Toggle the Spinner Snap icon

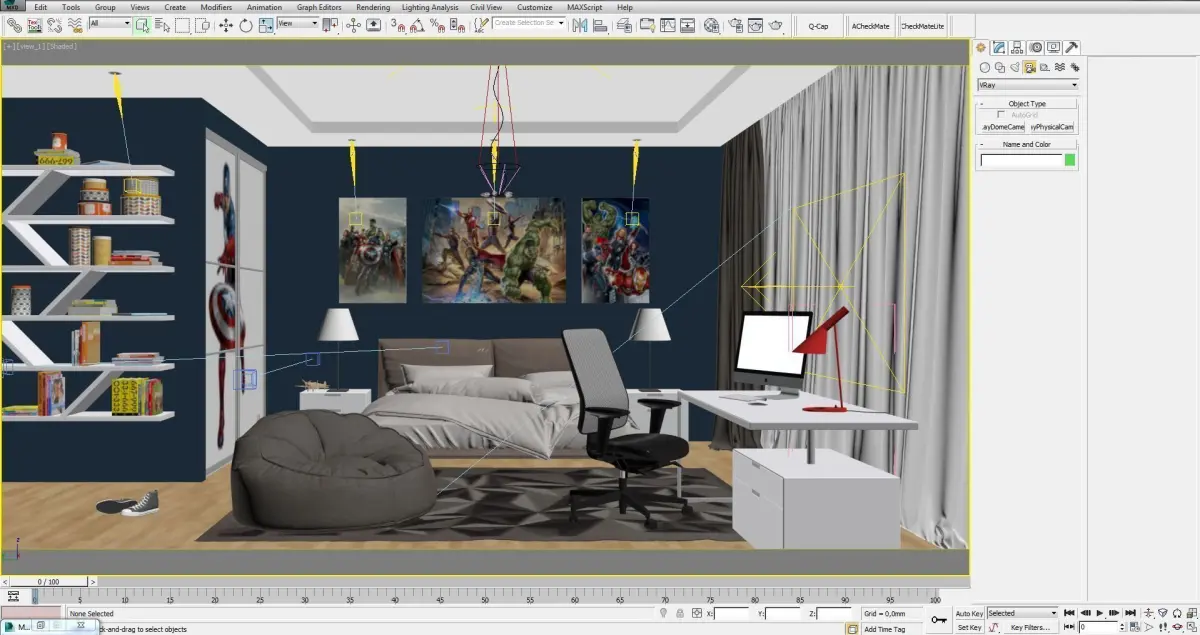[x=457, y=24]
